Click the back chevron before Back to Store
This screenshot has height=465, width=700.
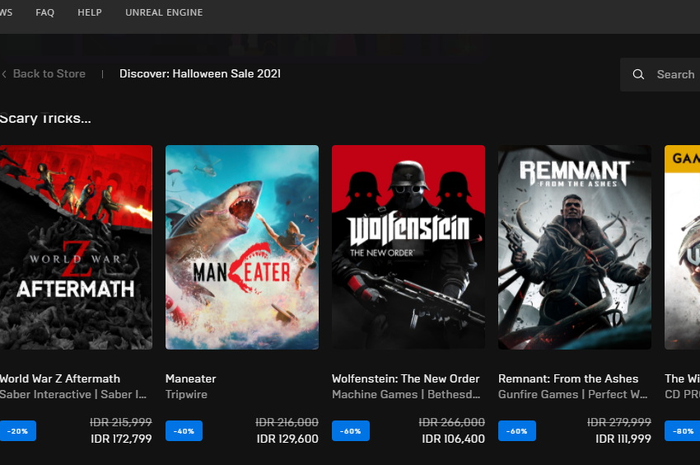(x=4, y=74)
